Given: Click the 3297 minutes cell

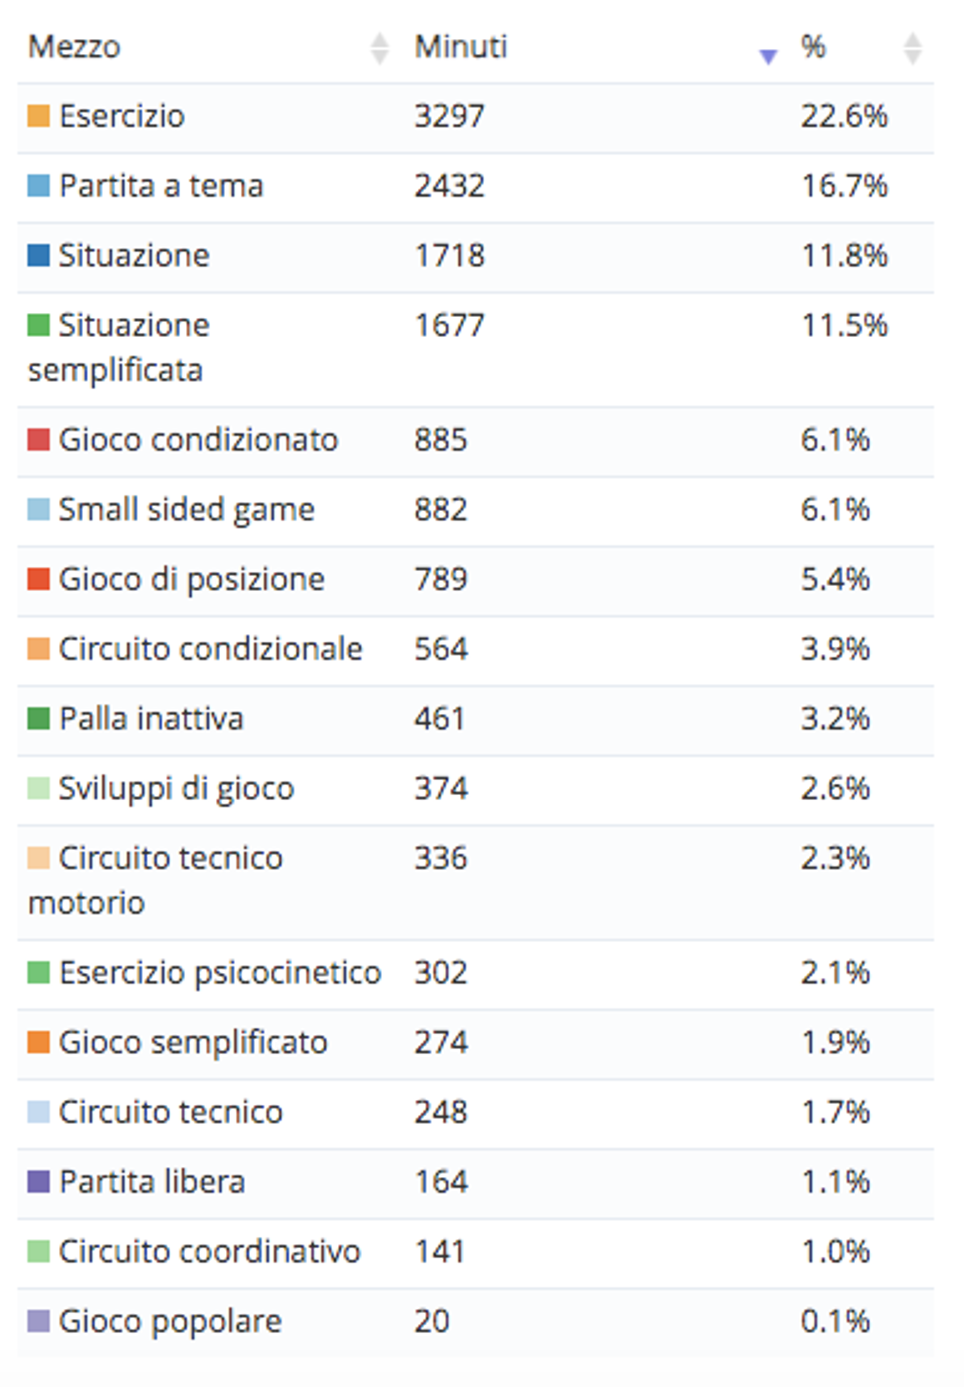Looking at the screenshot, I should (x=450, y=116).
